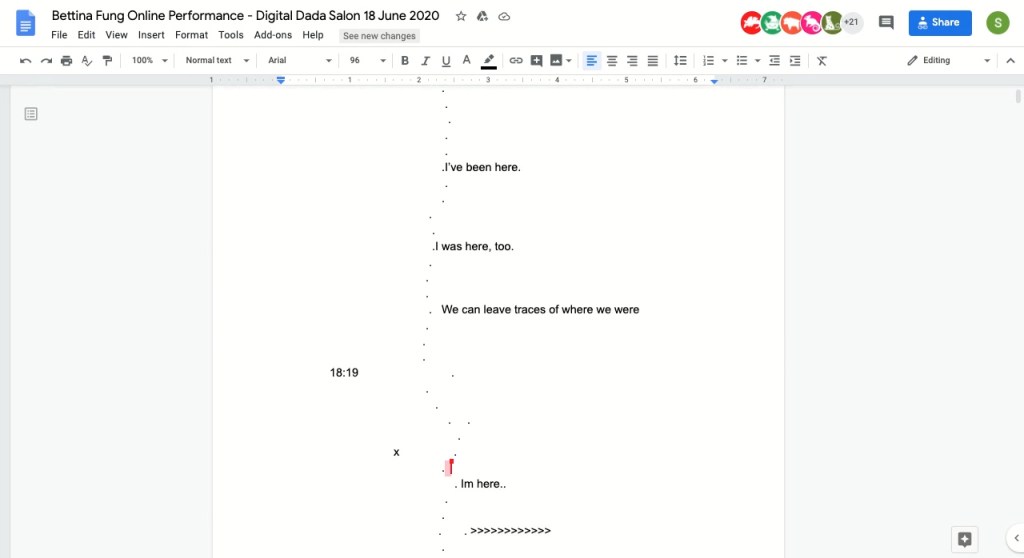The height and width of the screenshot is (558, 1024).
Task: Add a comment using toolbar icon
Action: point(536,61)
